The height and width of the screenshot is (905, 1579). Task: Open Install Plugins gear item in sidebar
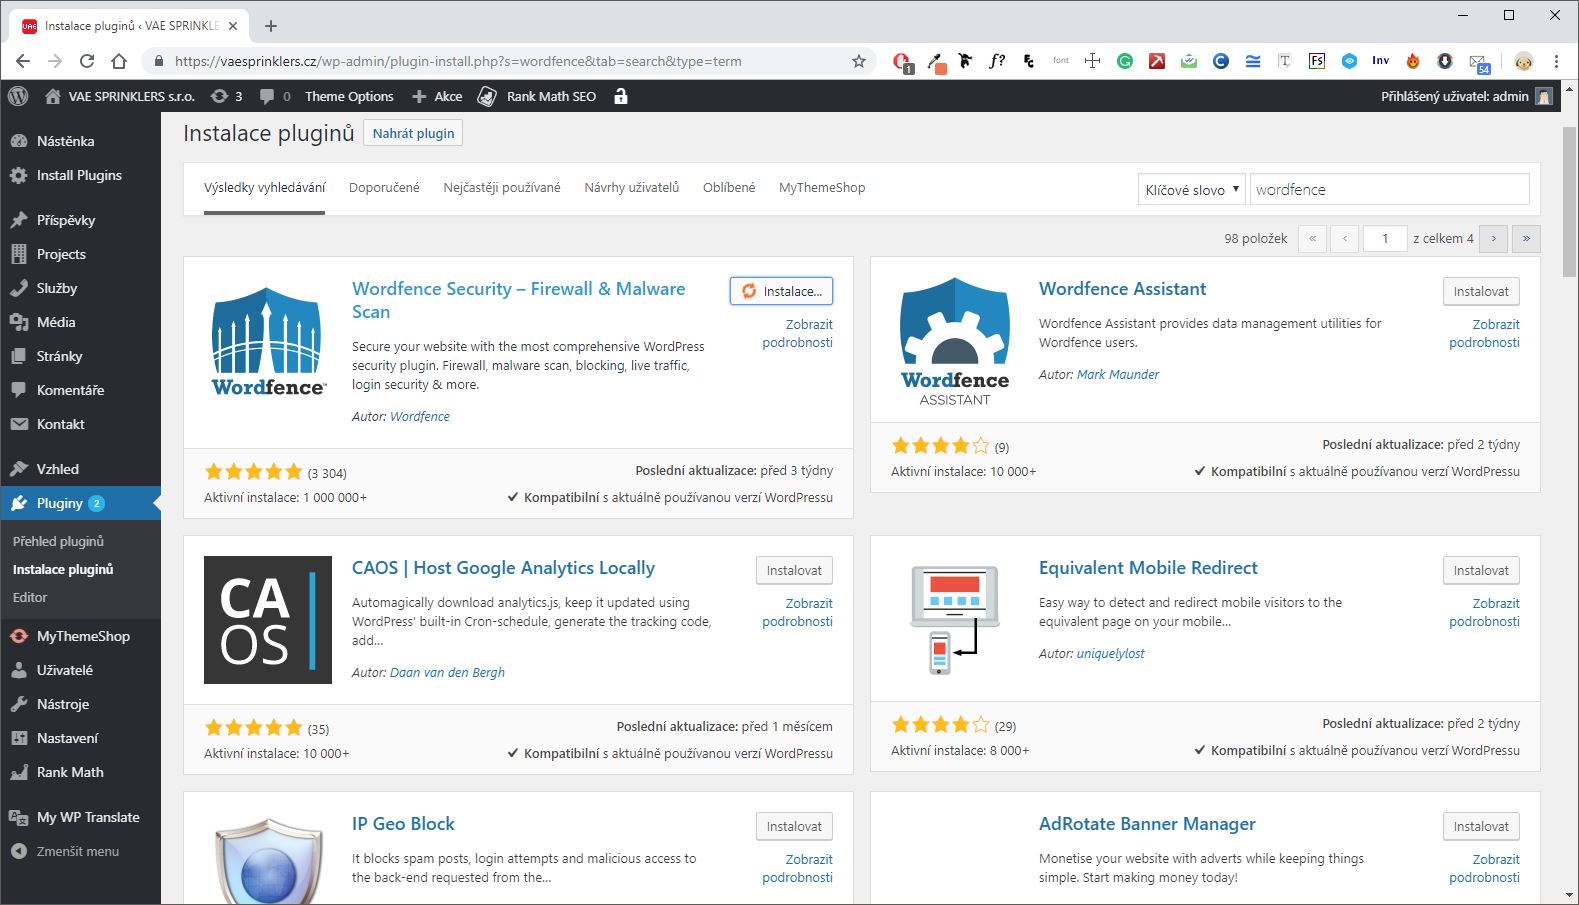pyautogui.click(x=80, y=175)
